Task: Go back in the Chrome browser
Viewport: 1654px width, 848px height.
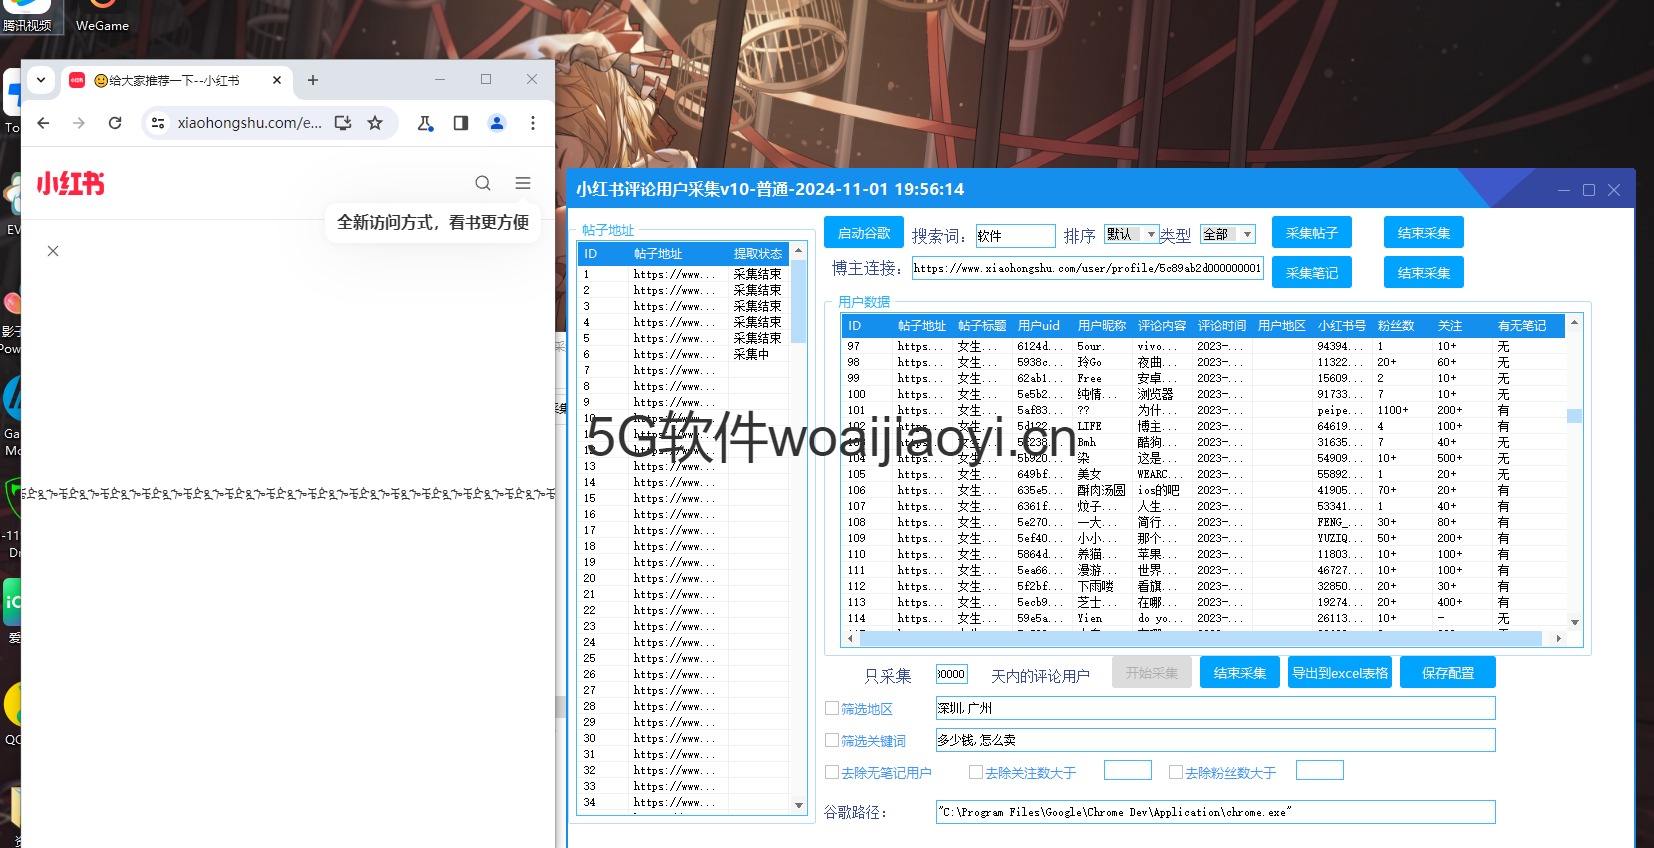Action: (x=43, y=123)
